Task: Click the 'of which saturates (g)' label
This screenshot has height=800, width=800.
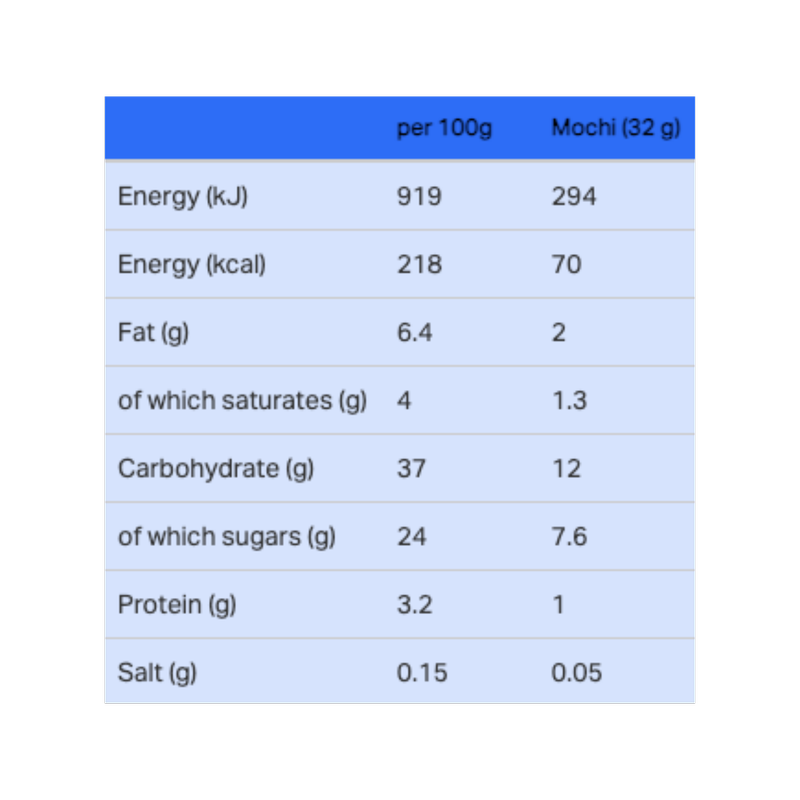Action: click(242, 401)
